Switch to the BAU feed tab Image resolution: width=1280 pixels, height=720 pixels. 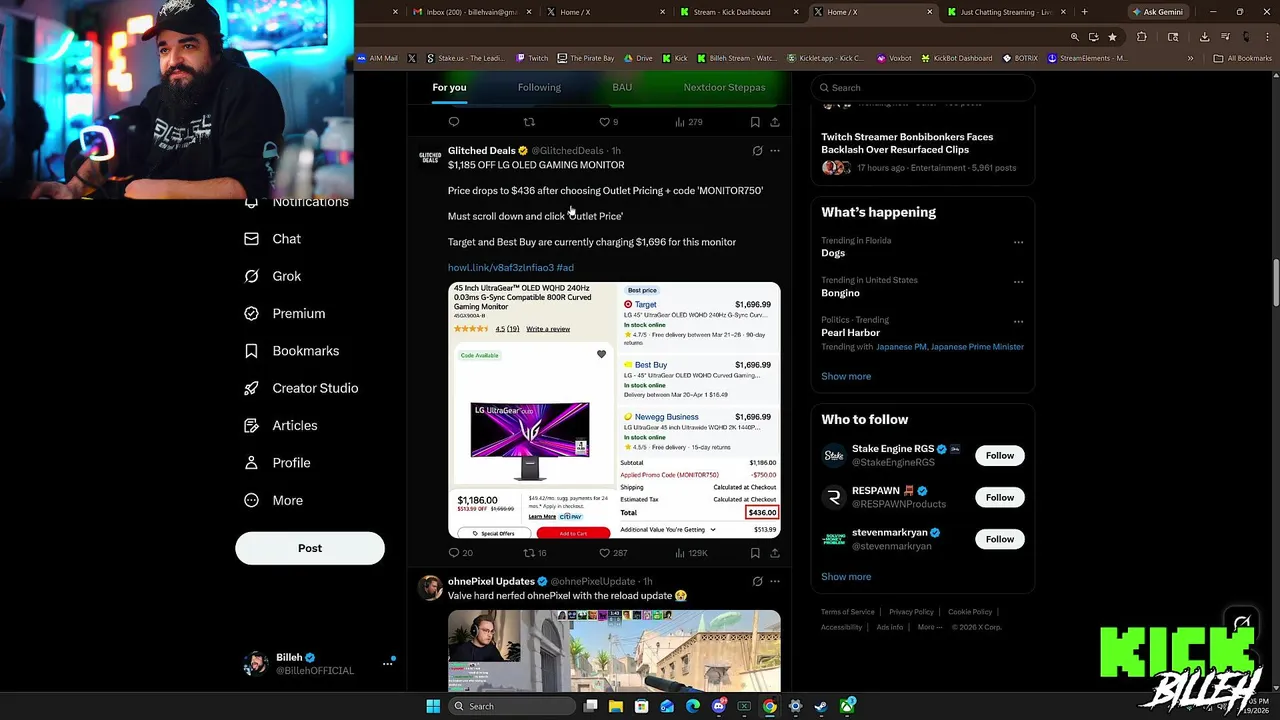622,87
